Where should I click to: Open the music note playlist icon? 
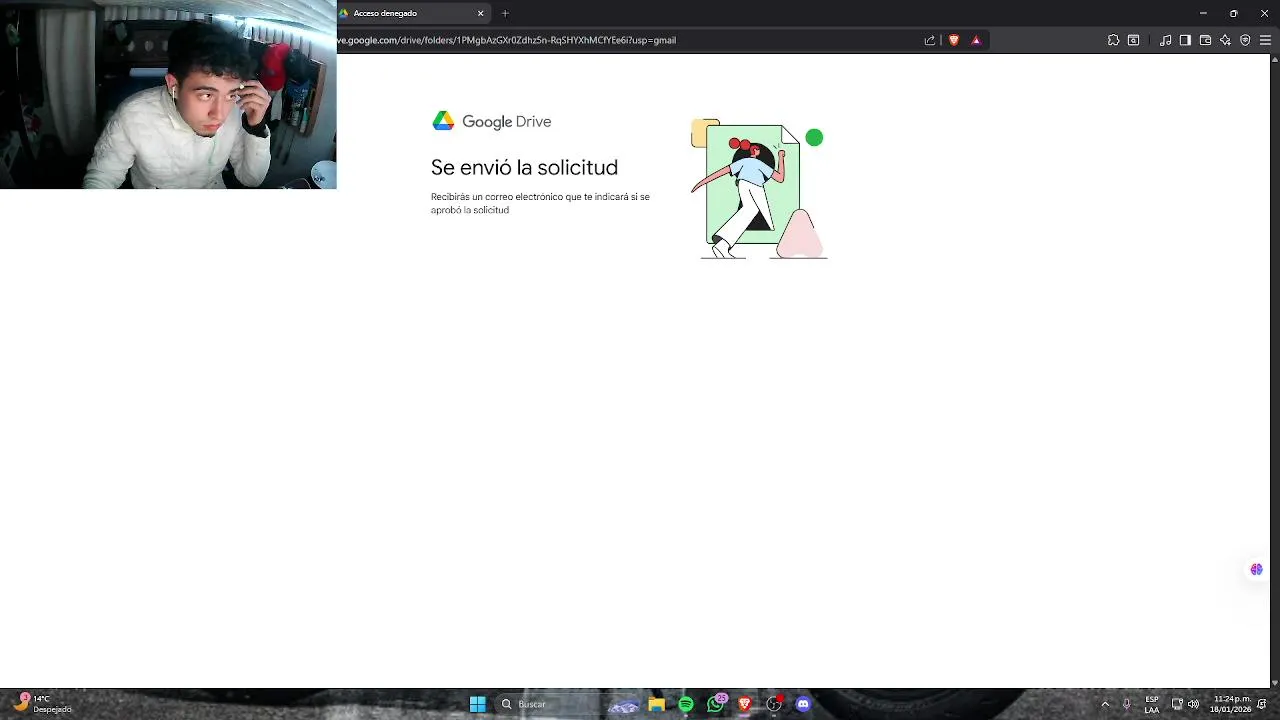click(1166, 40)
